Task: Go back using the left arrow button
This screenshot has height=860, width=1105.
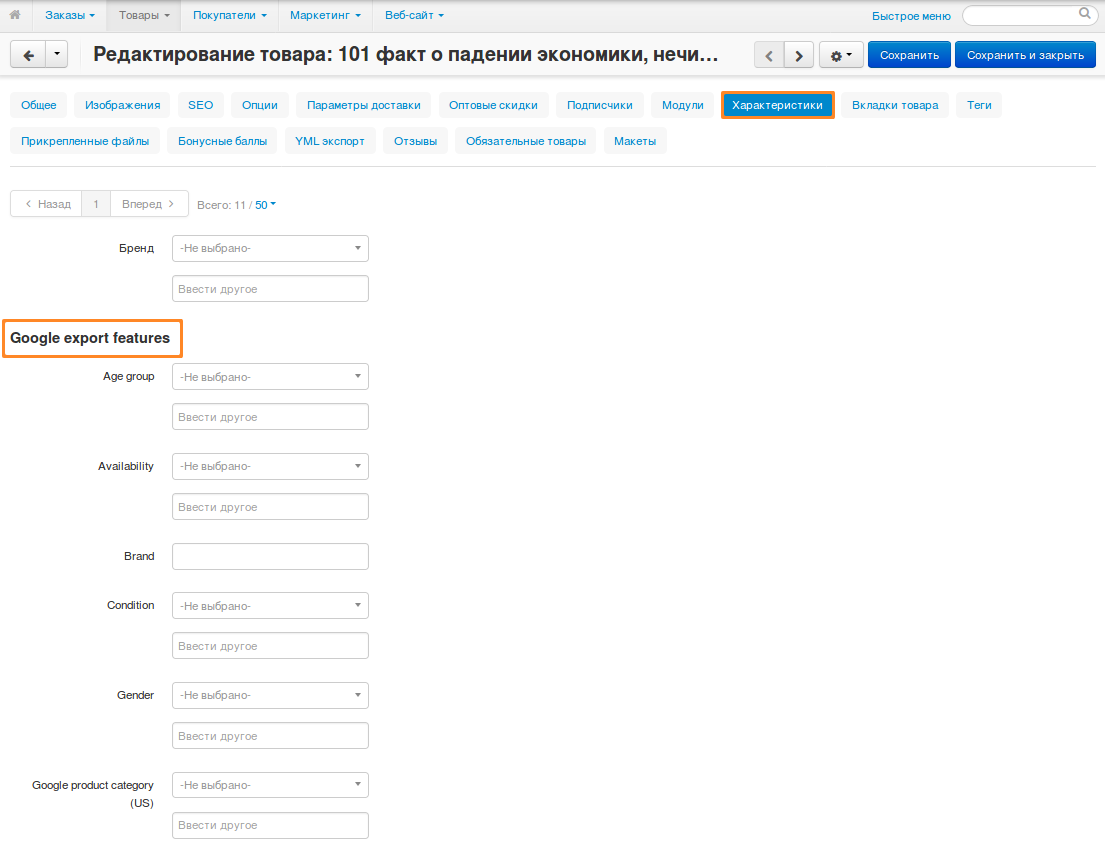Action: tap(28, 55)
